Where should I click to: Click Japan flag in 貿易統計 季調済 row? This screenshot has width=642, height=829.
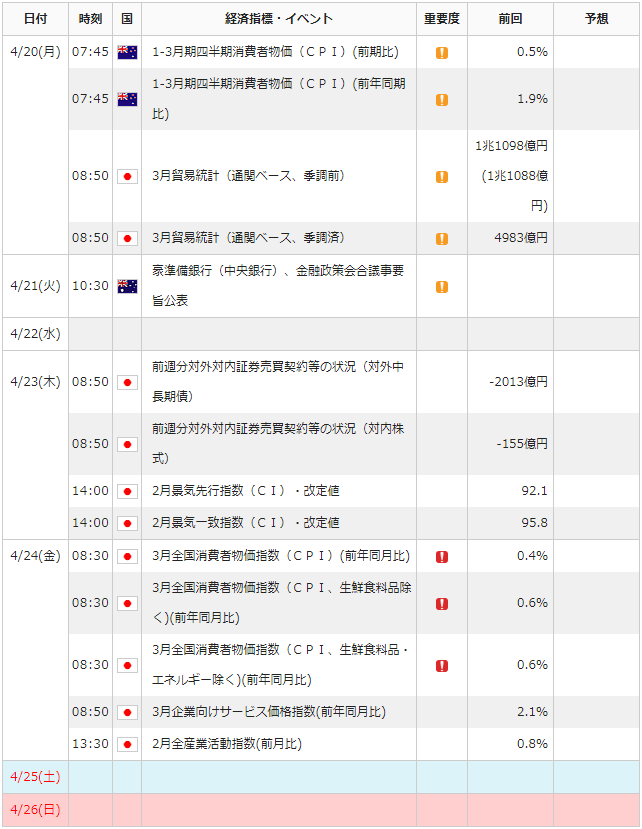click(x=127, y=238)
